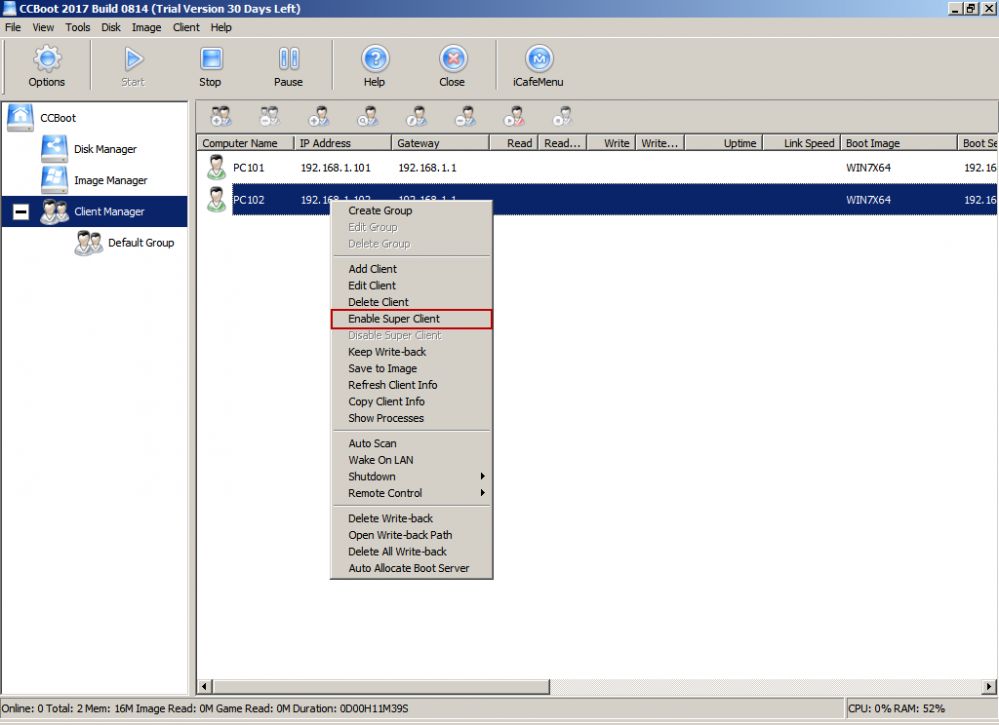Click the Default Group users icon

pos(89,243)
